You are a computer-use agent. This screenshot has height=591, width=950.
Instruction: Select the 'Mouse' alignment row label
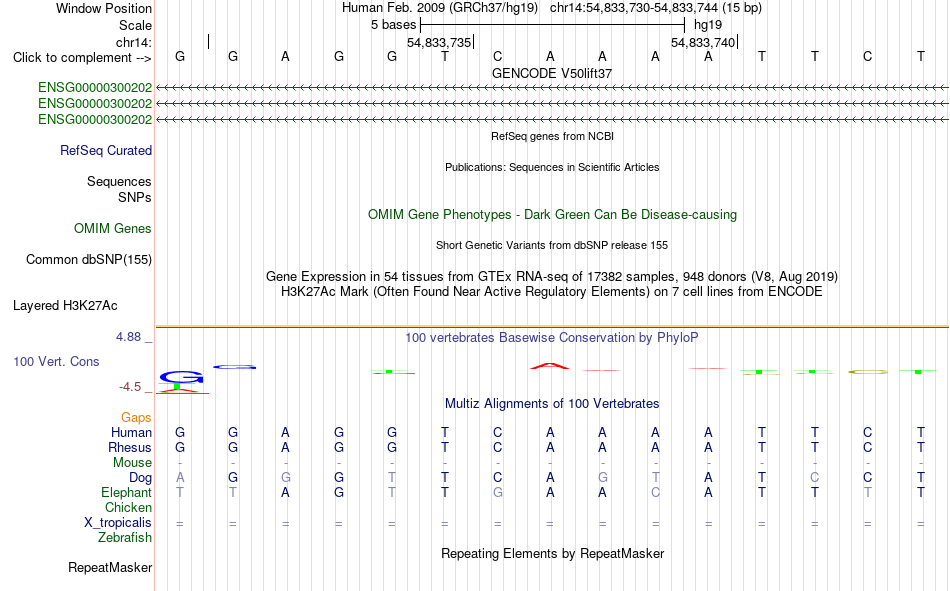[x=132, y=462]
